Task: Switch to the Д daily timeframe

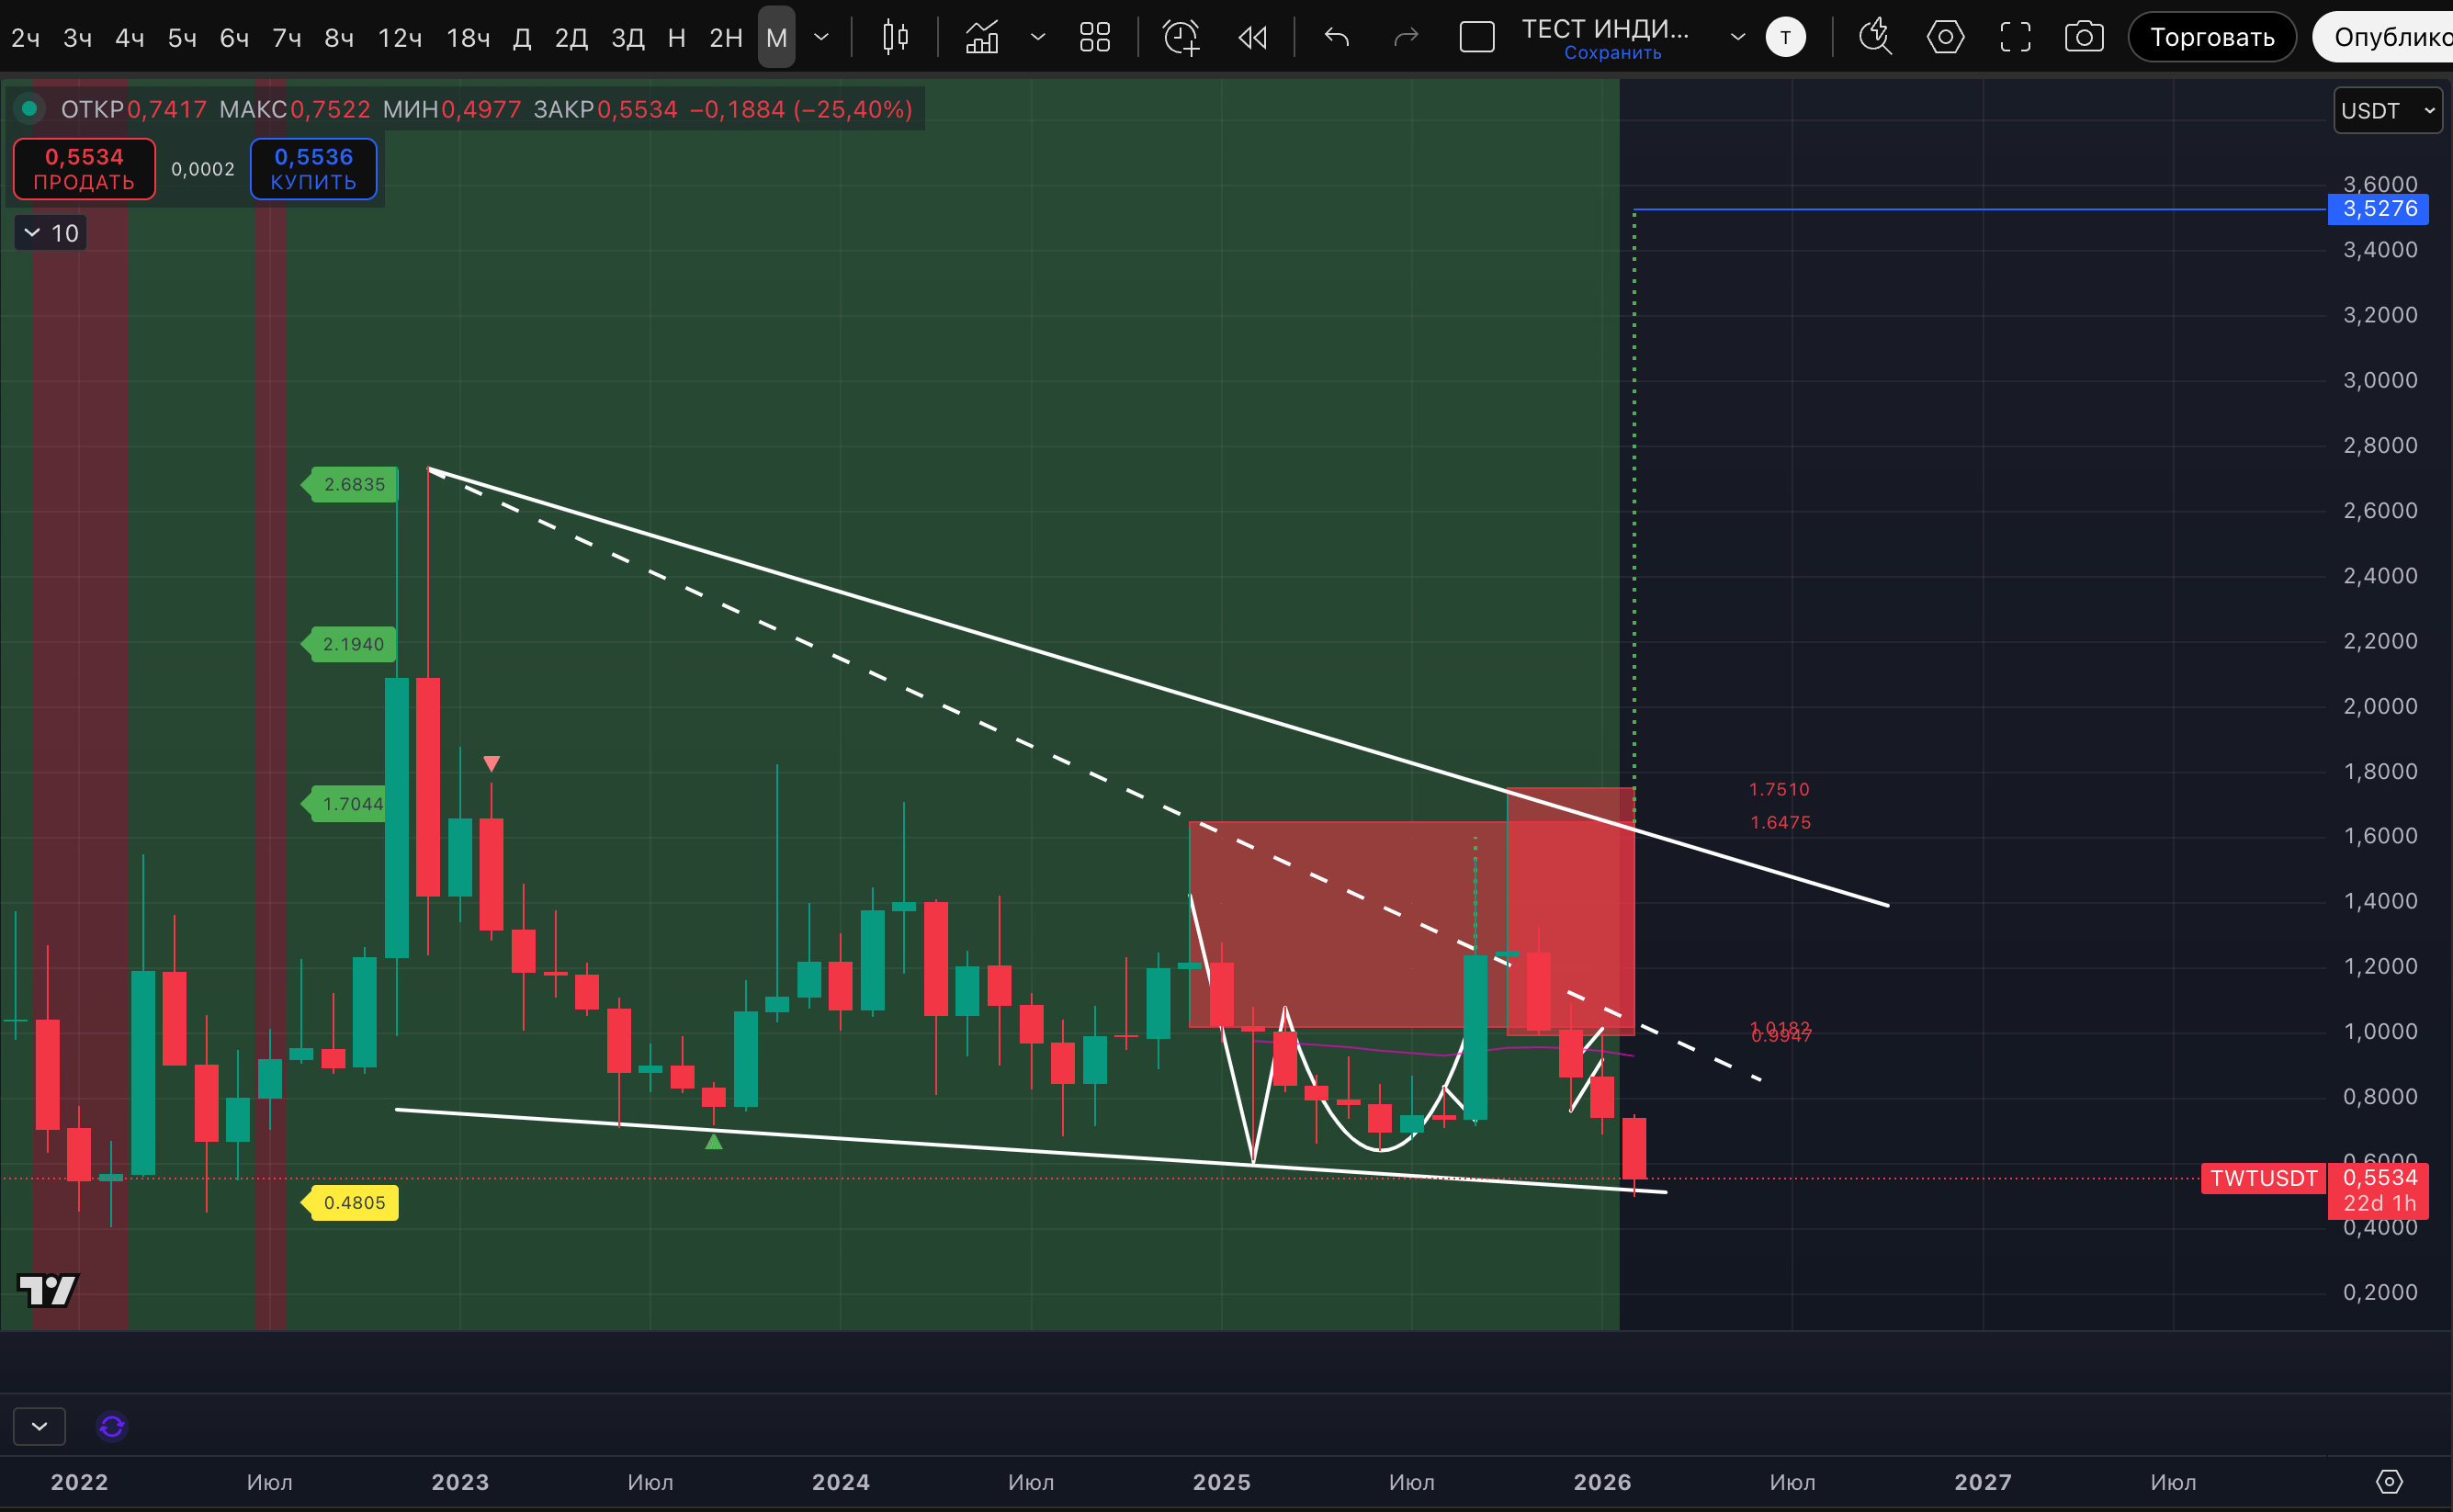Action: pyautogui.click(x=521, y=38)
